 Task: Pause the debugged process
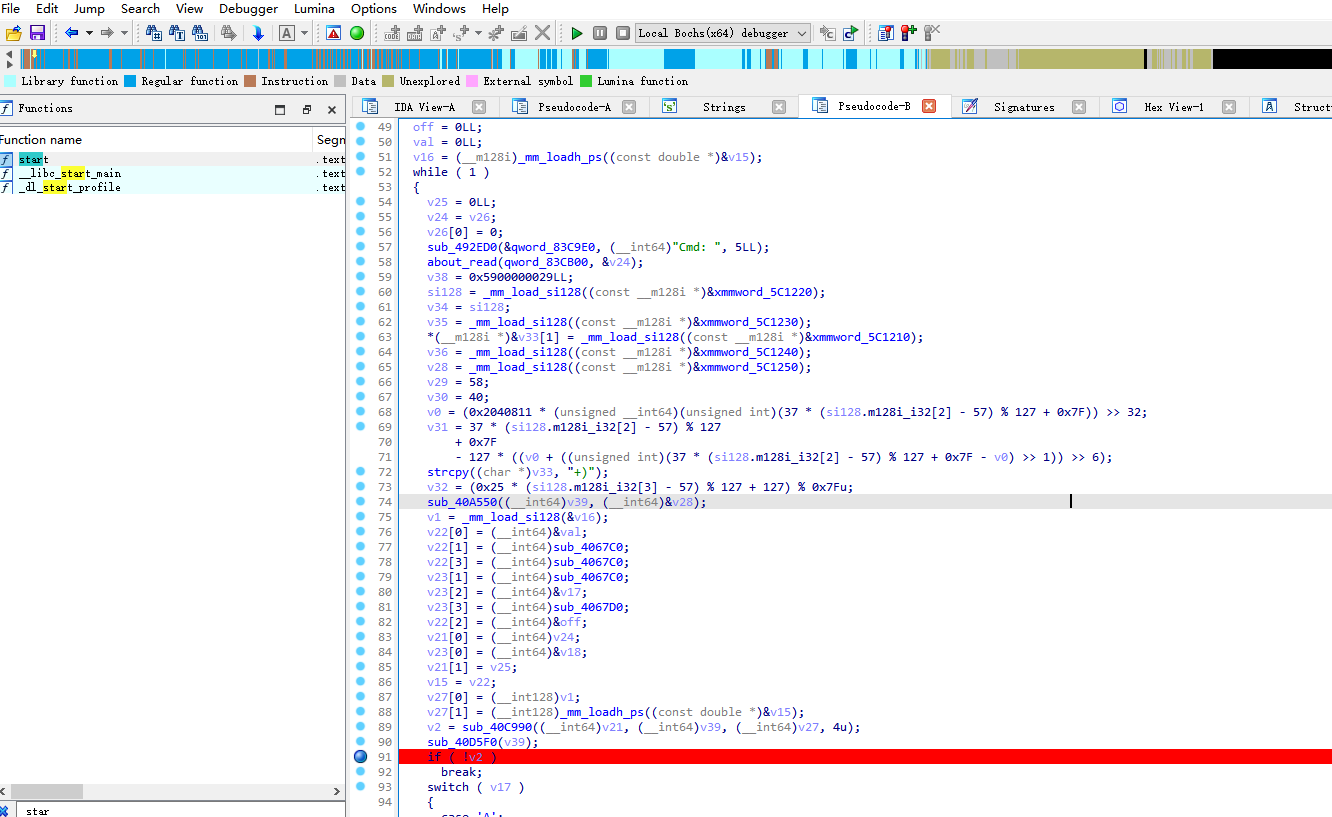coord(600,33)
